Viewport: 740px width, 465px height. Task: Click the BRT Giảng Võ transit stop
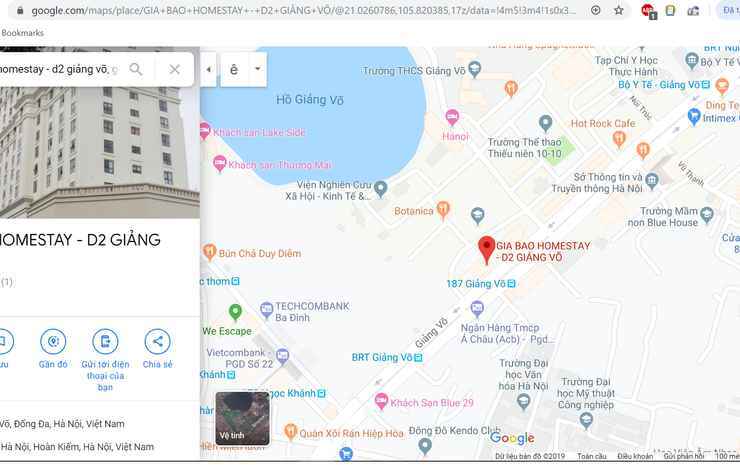[x=387, y=357]
